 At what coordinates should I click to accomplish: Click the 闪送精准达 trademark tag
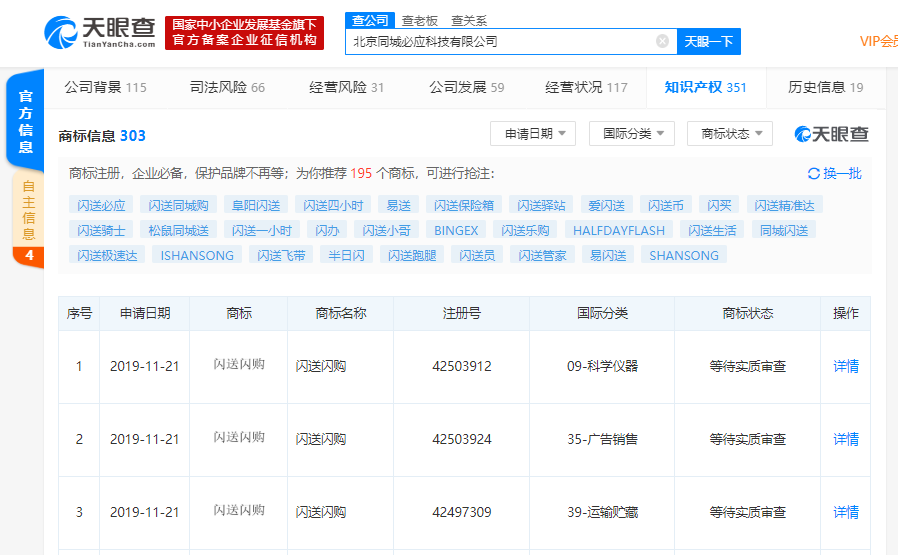click(785, 205)
